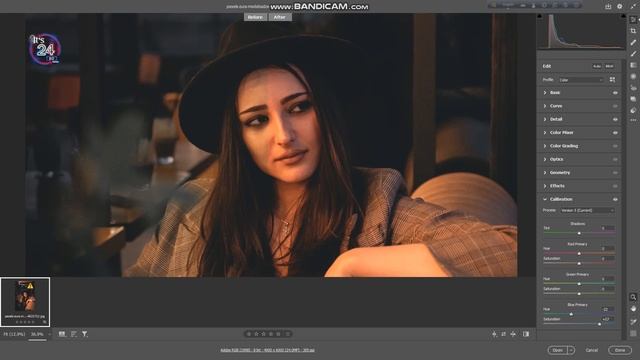
Task: Select the Edit panel icon
Action: 633,20
